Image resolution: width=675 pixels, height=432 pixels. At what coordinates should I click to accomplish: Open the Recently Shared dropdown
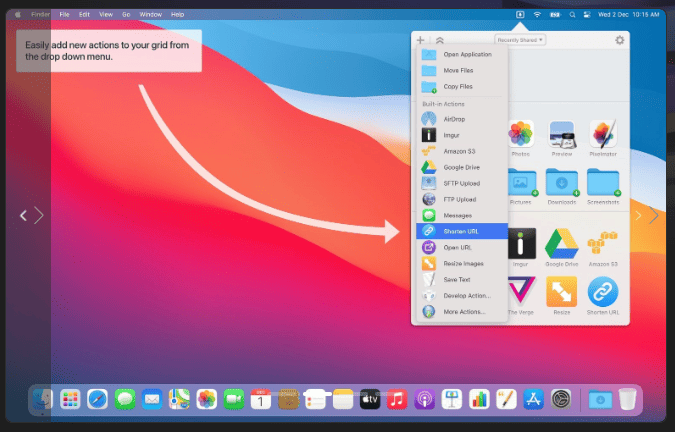click(x=520, y=40)
